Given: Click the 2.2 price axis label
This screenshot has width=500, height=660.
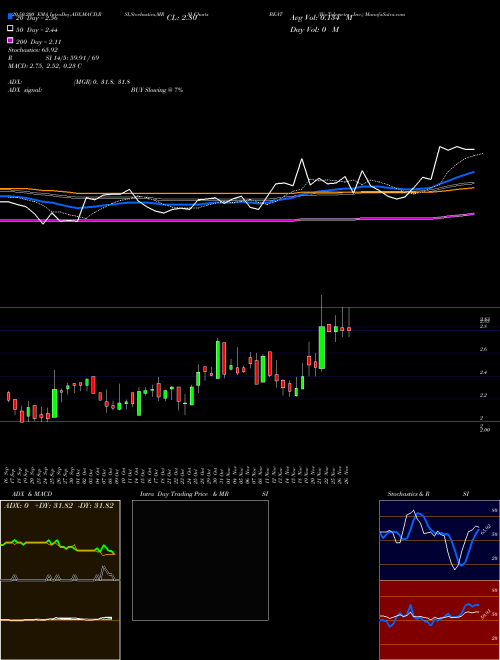Looking at the screenshot, I should point(484,395).
